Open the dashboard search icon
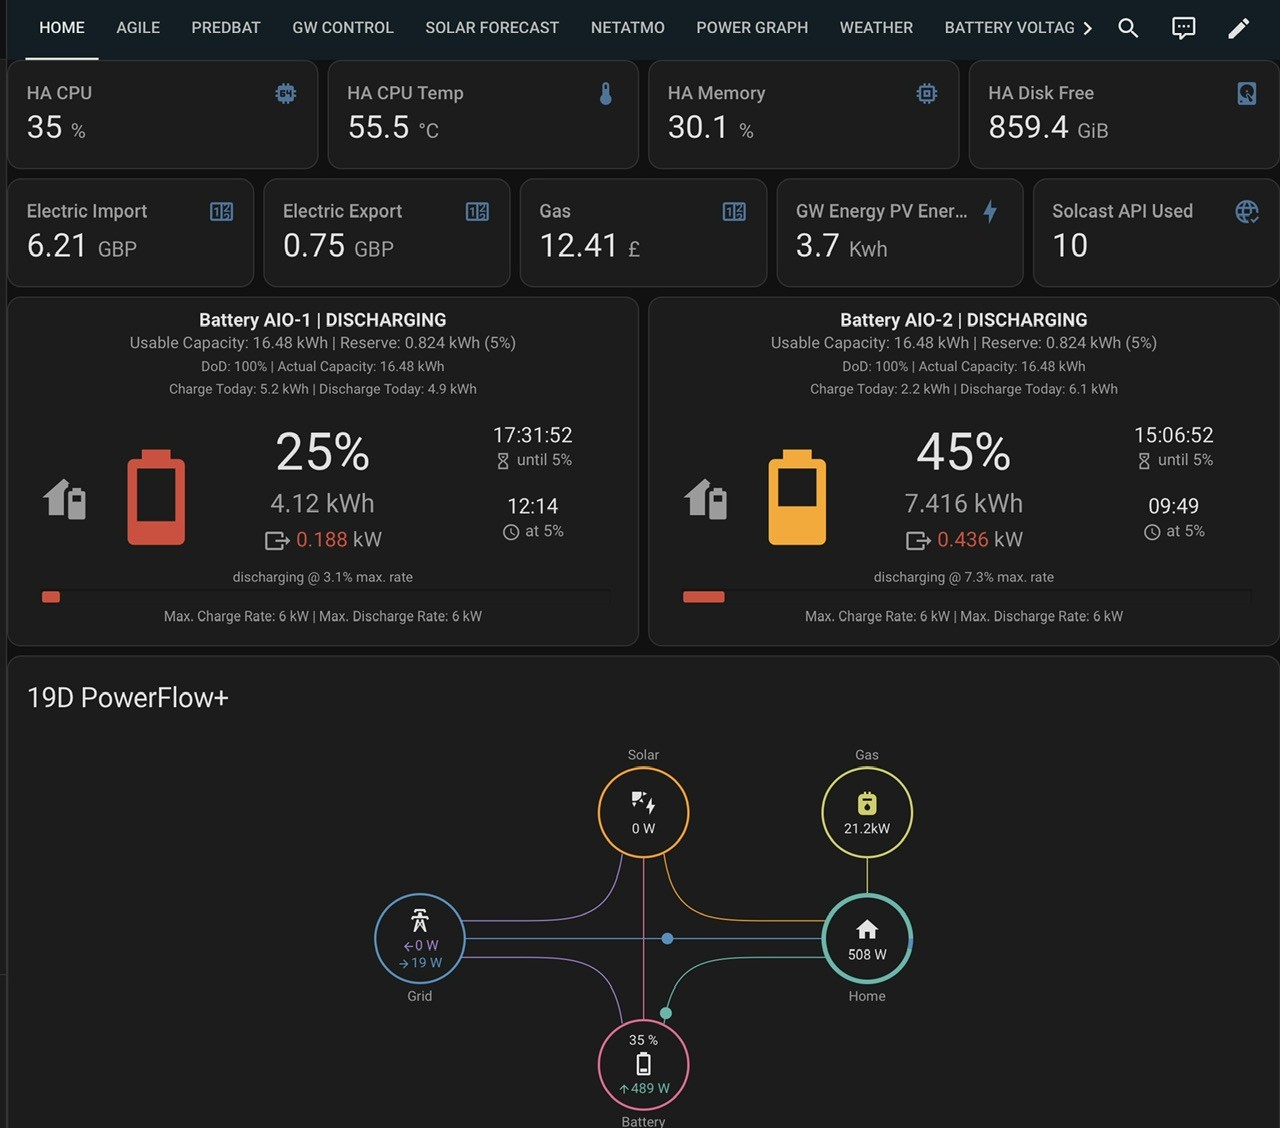 [1128, 28]
